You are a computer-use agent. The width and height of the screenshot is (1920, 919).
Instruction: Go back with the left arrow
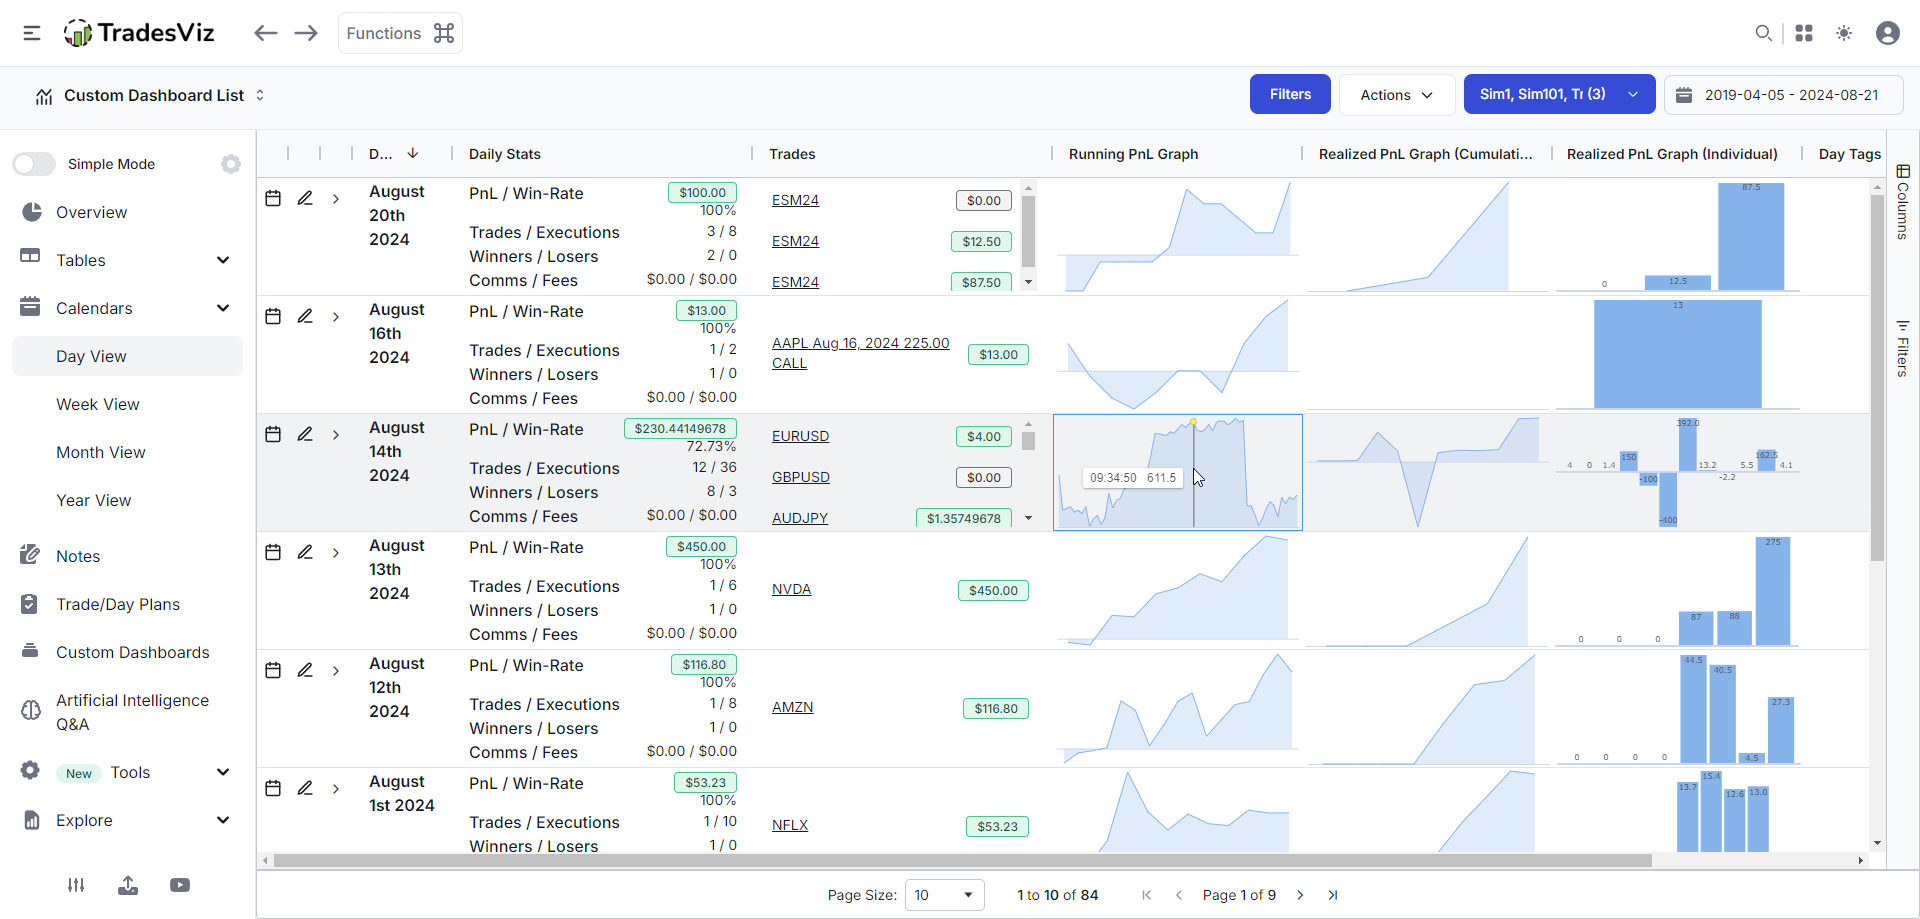click(265, 33)
